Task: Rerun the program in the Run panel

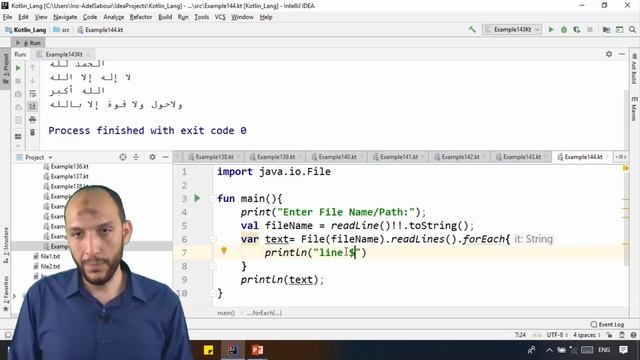Action: [x=18, y=68]
